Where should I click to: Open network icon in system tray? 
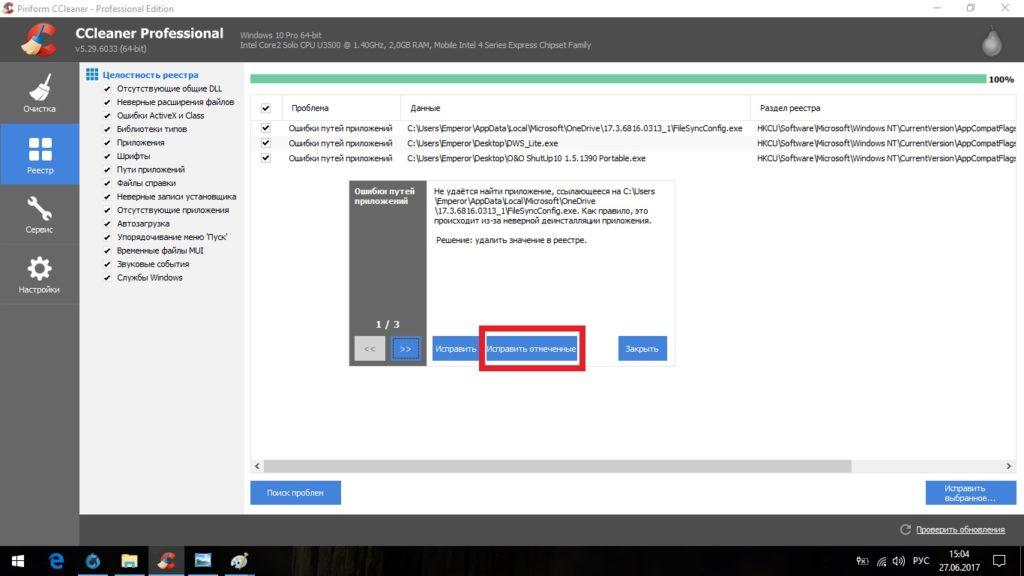pyautogui.click(x=881, y=561)
